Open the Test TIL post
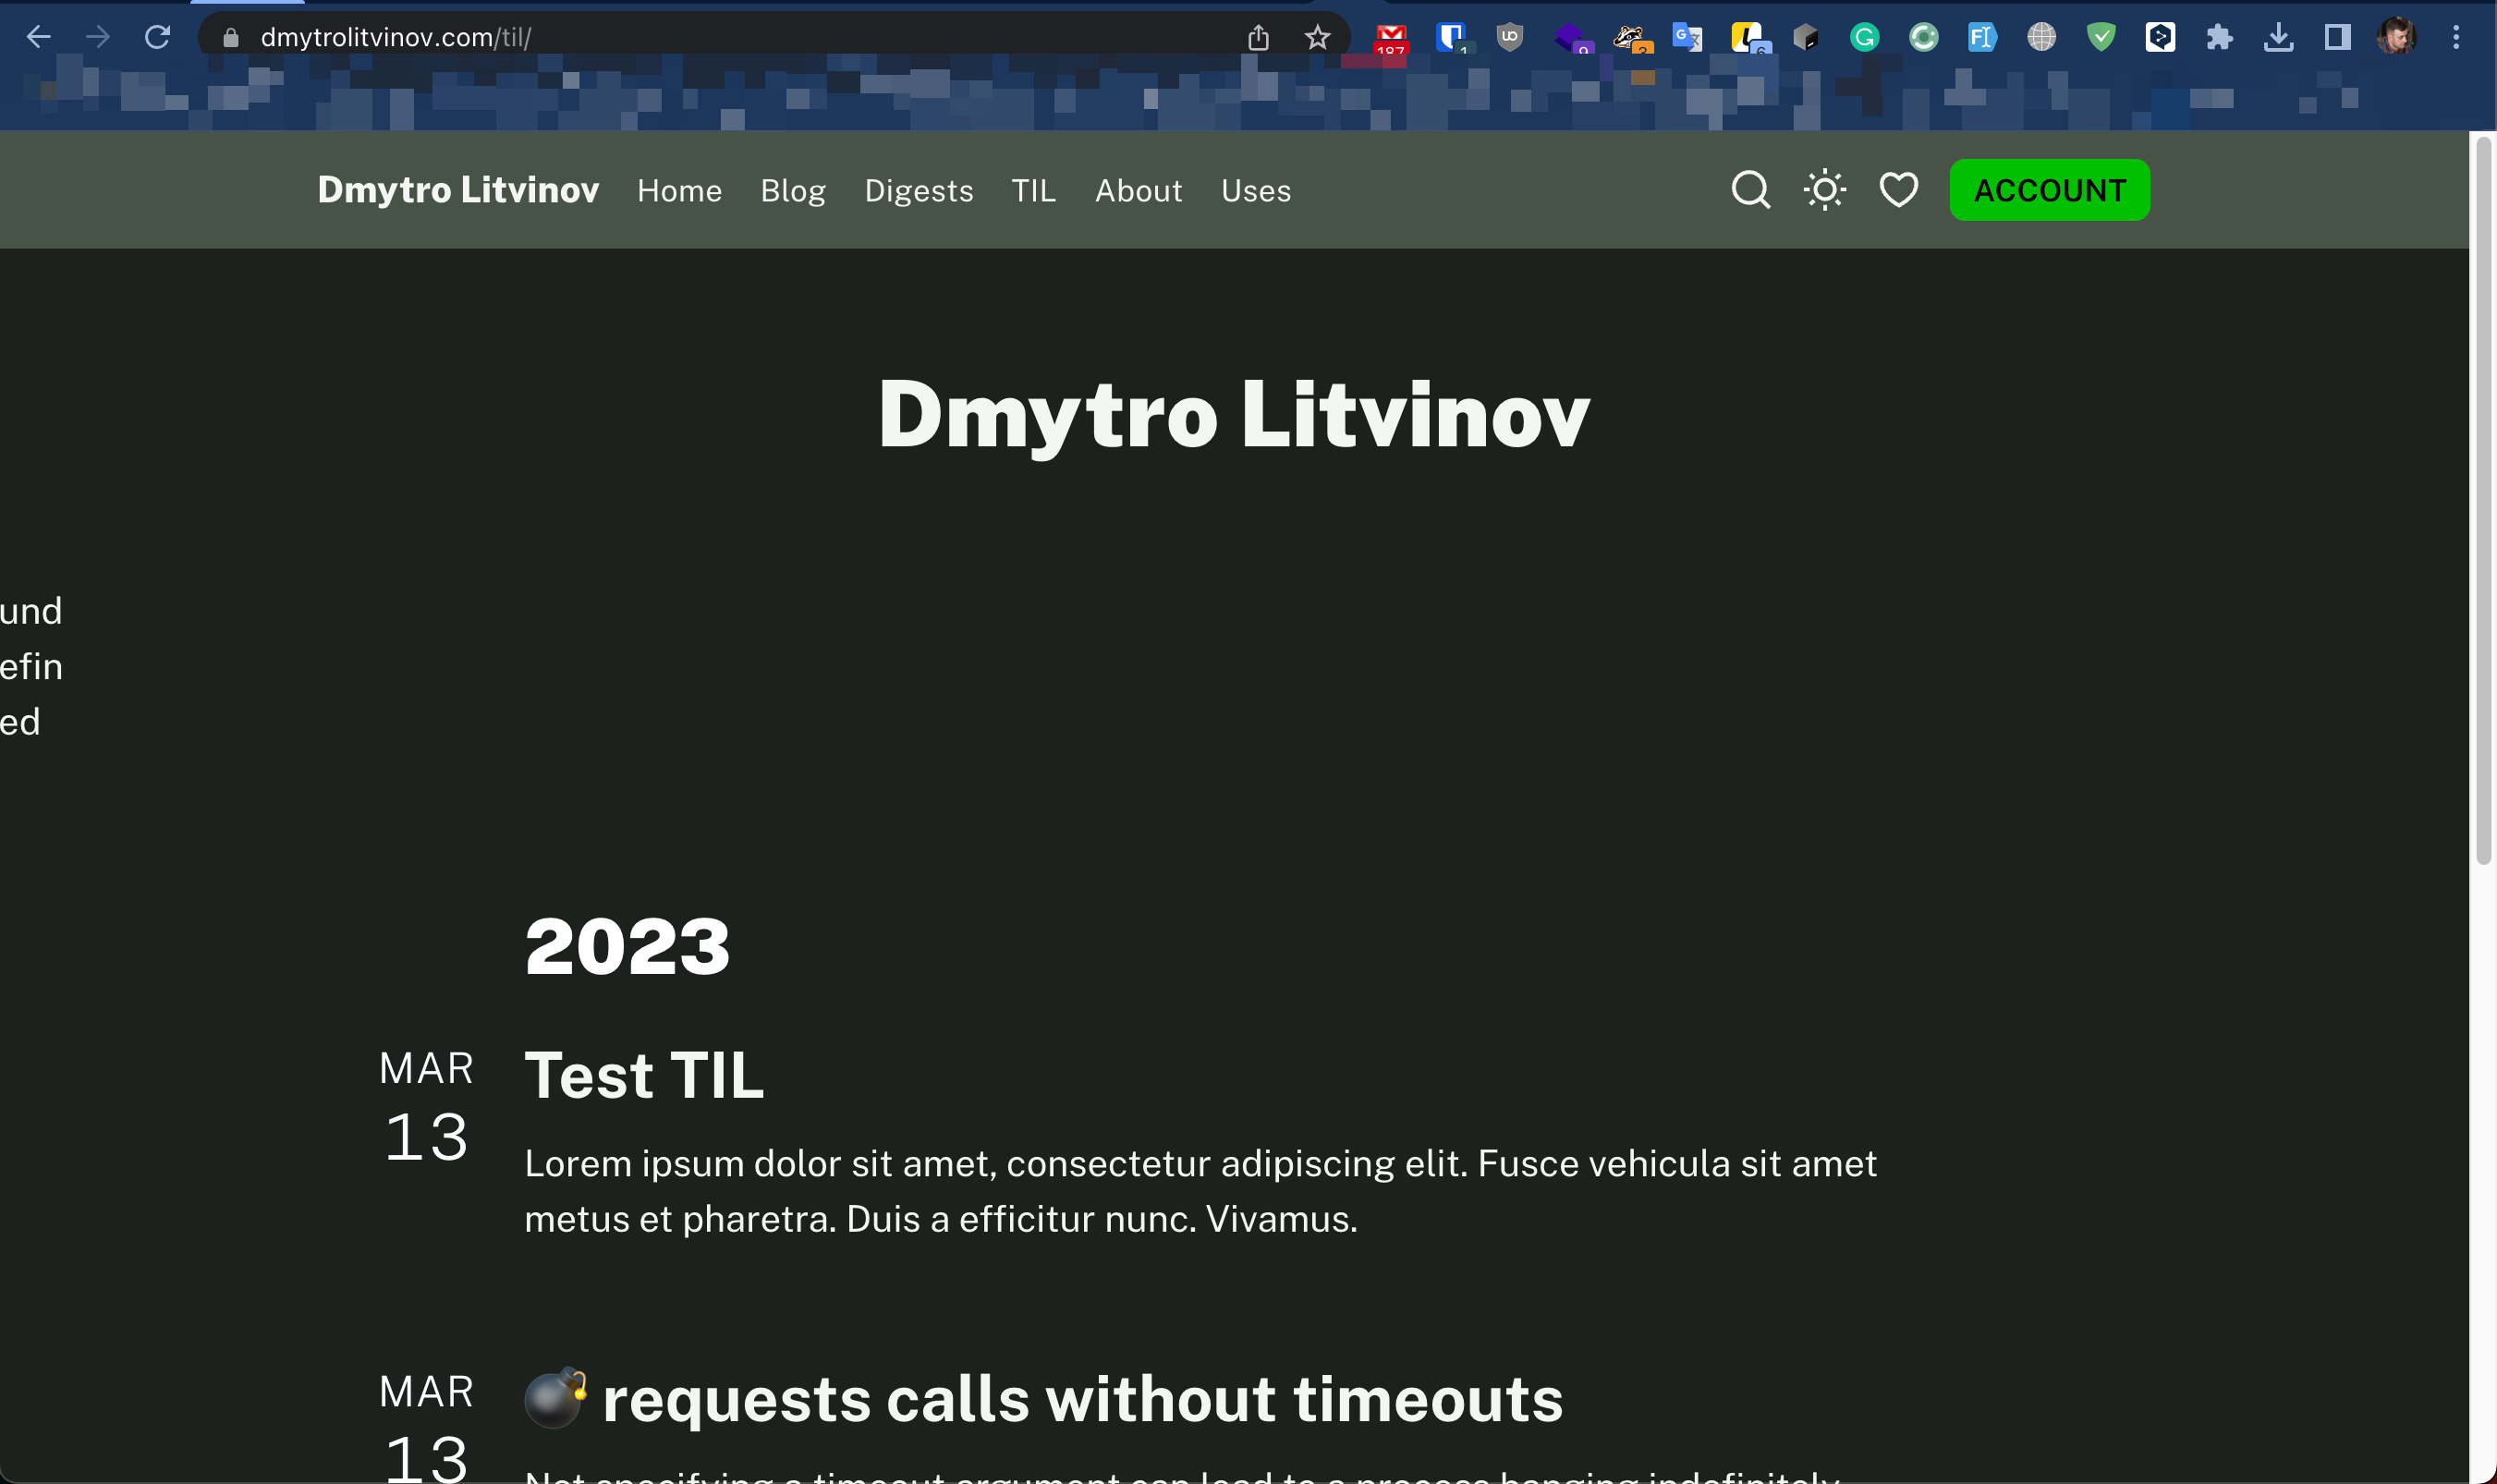The width and height of the screenshot is (2497, 1484). 644,1074
